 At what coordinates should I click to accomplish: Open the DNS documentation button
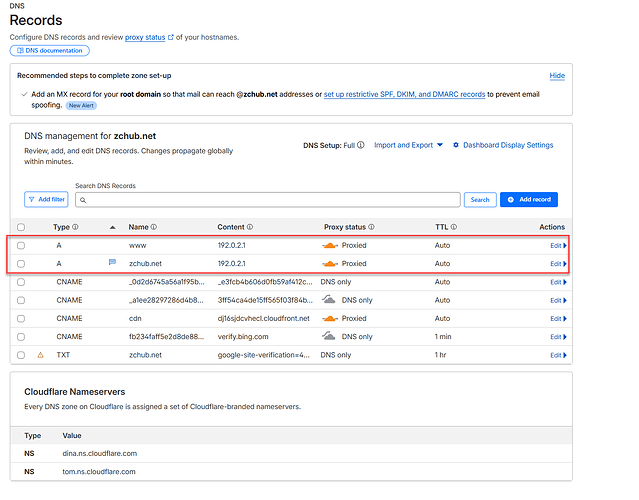click(x=50, y=51)
